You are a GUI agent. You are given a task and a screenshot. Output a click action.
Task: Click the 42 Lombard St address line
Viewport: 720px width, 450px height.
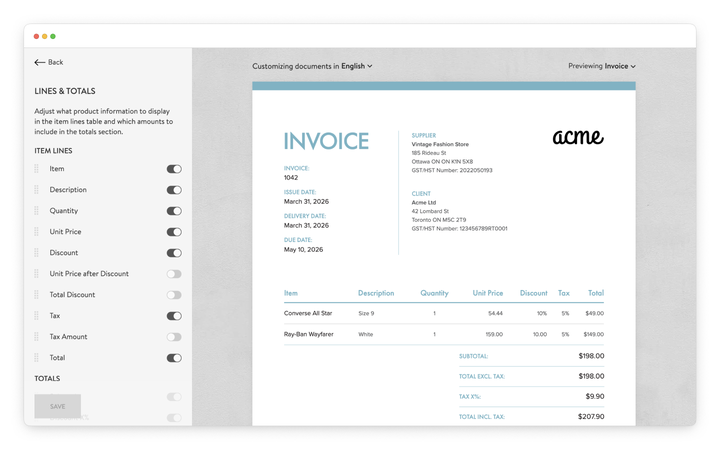pyautogui.click(x=430, y=211)
